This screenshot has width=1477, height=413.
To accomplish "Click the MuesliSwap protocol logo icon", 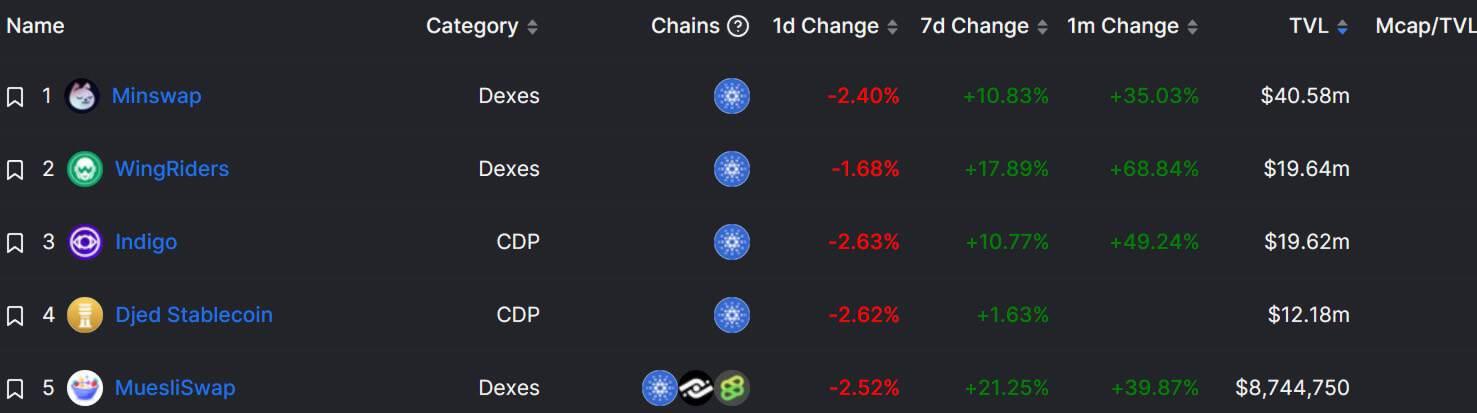I will point(85,388).
